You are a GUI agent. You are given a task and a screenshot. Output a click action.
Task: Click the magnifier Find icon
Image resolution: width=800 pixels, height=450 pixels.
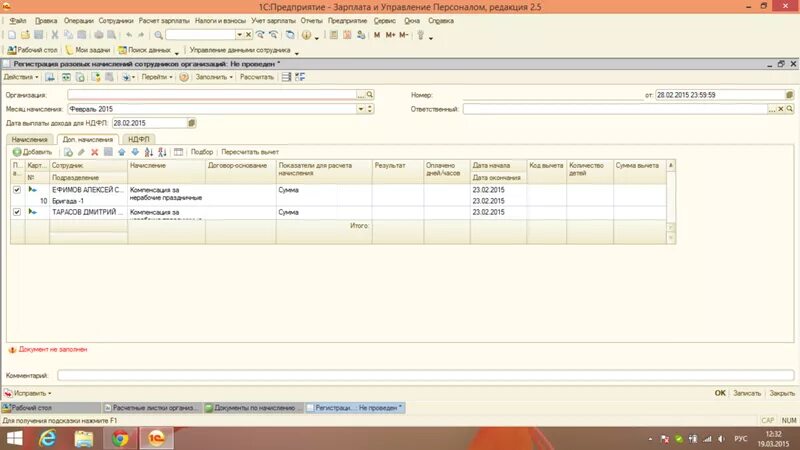pyautogui.click(x=159, y=35)
